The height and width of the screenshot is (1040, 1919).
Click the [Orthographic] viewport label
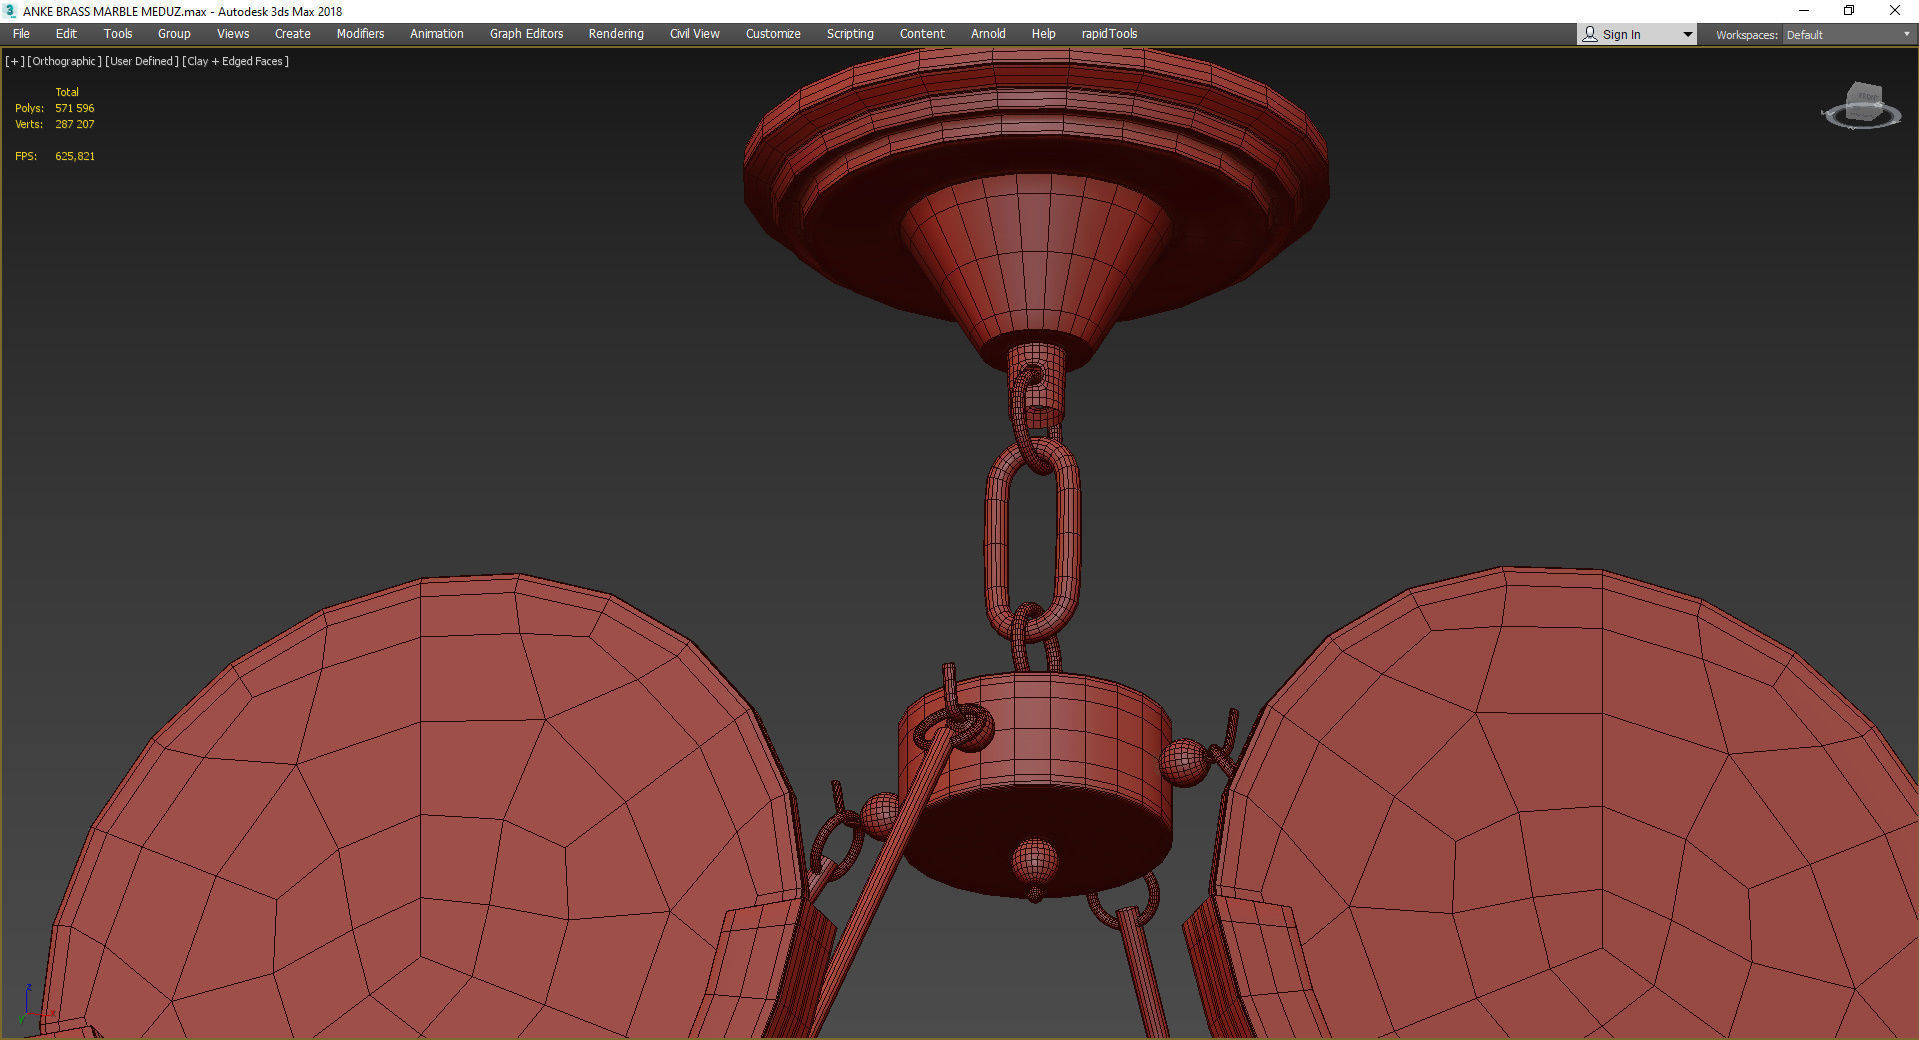pyautogui.click(x=64, y=61)
